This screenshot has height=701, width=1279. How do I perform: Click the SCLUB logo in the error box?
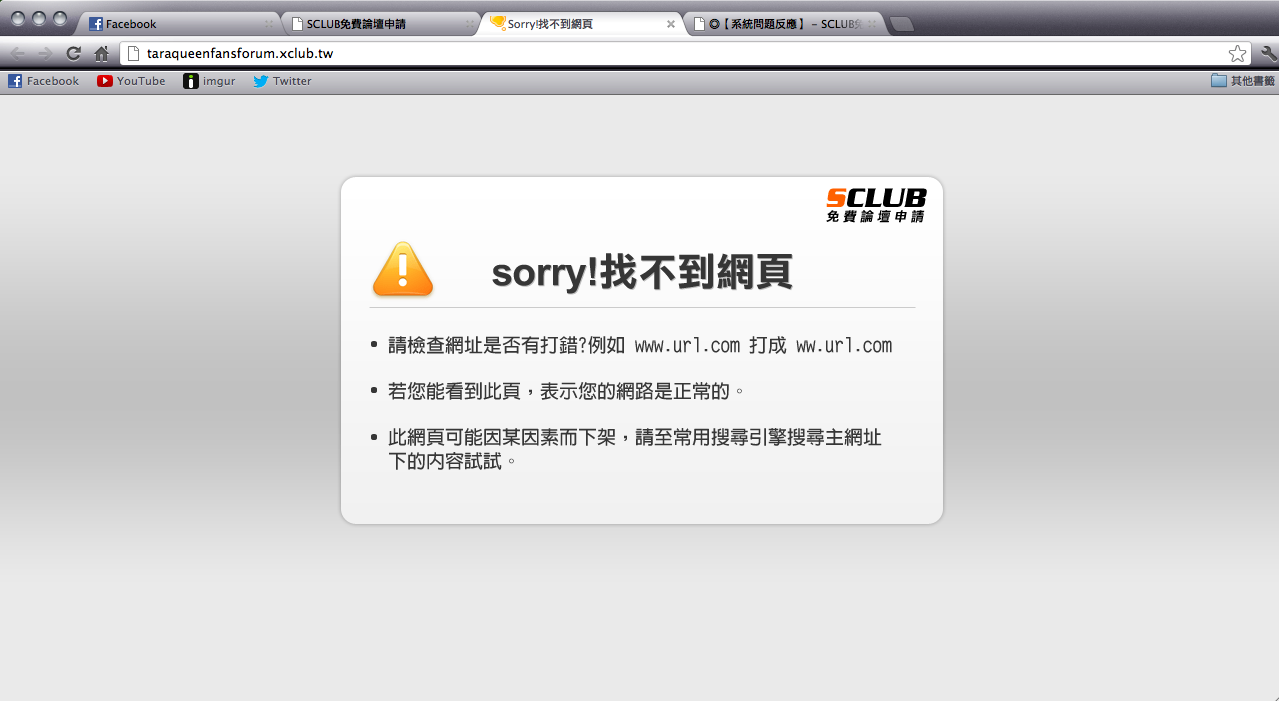876,205
